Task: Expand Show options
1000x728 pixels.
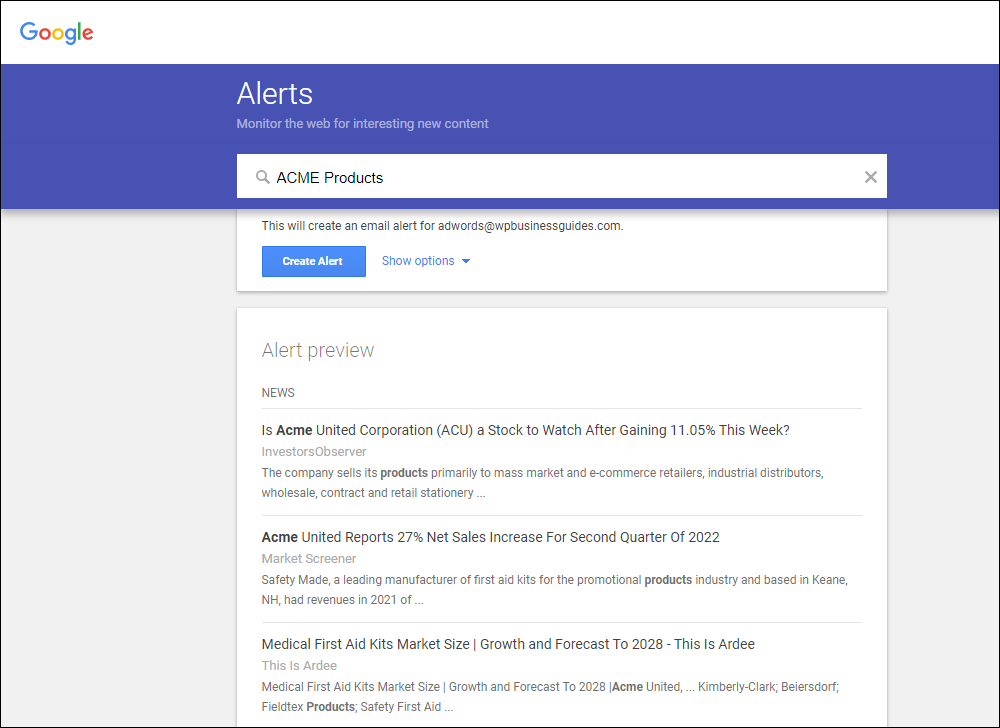Action: tap(425, 261)
